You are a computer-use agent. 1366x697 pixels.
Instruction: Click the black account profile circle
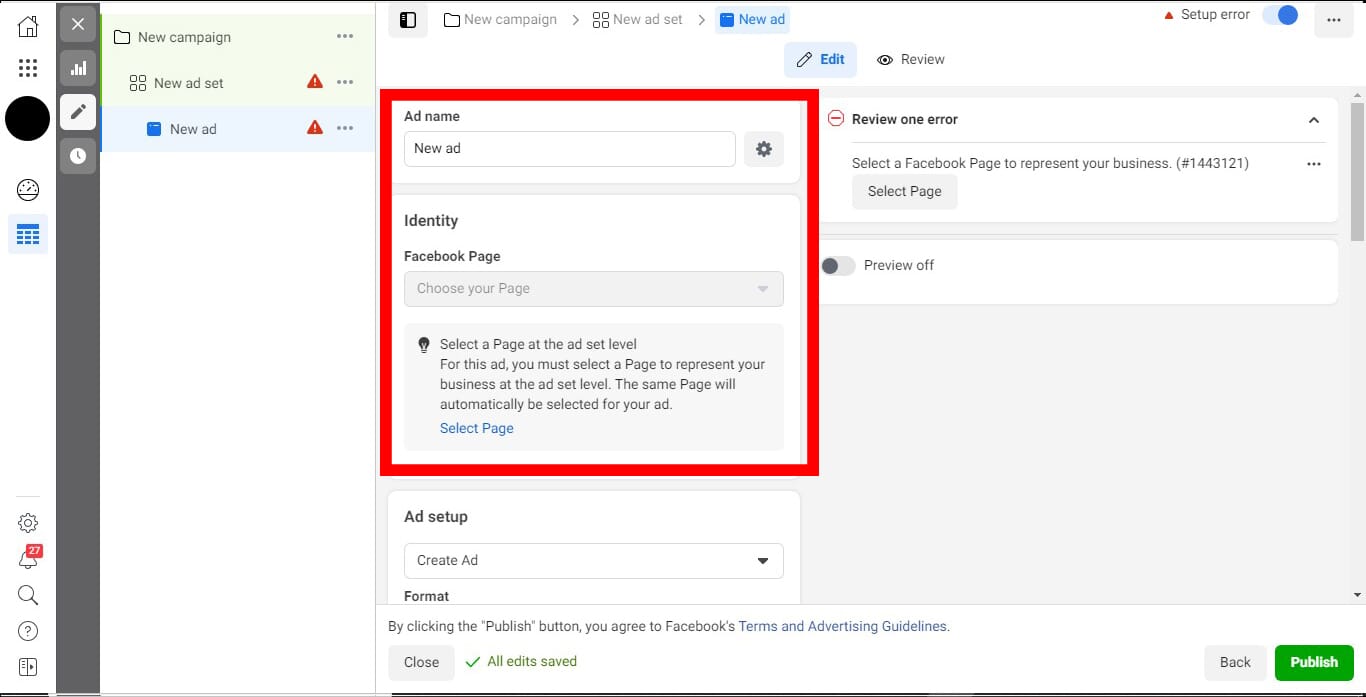pyautogui.click(x=28, y=119)
